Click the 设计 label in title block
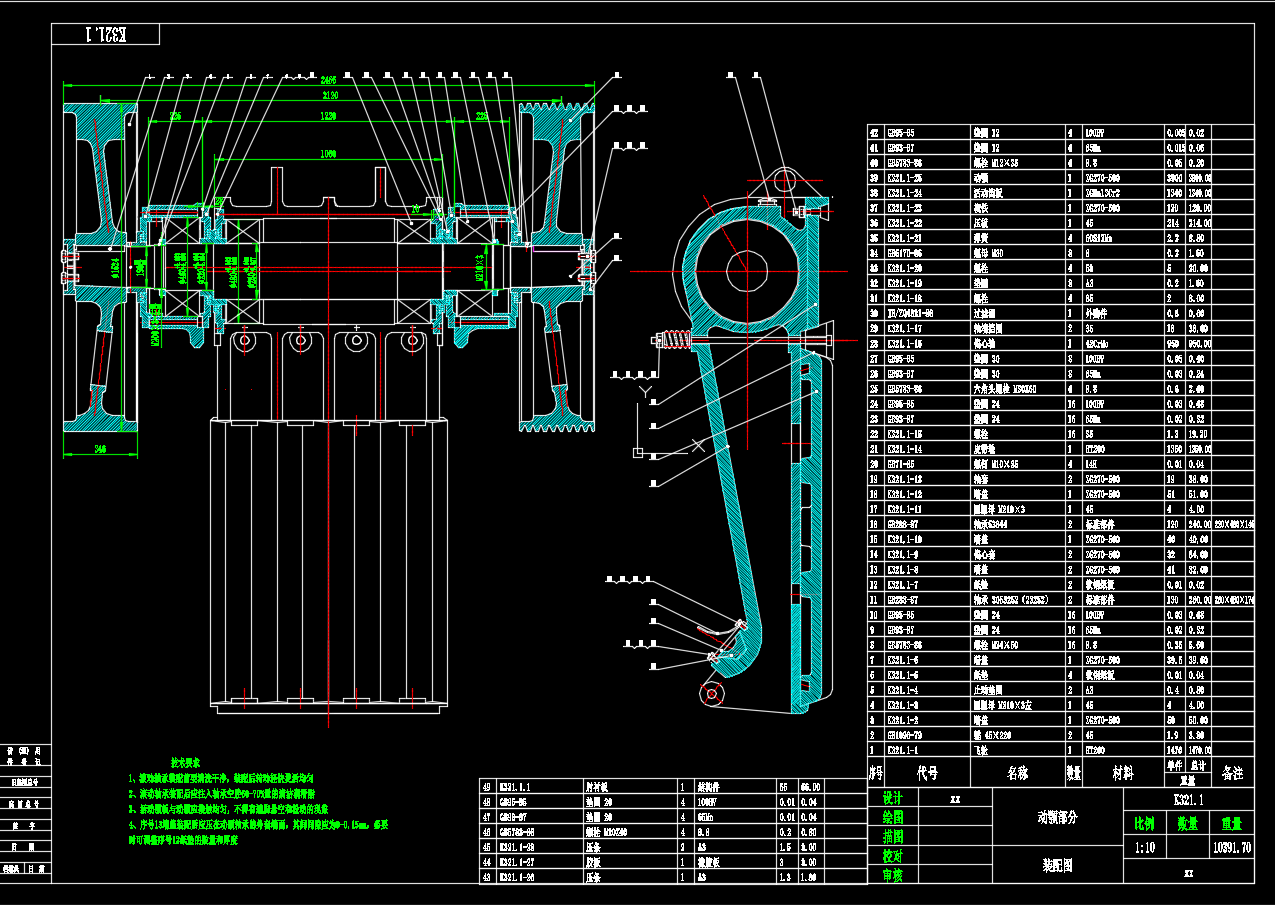This screenshot has width=1275, height=905. (x=892, y=799)
